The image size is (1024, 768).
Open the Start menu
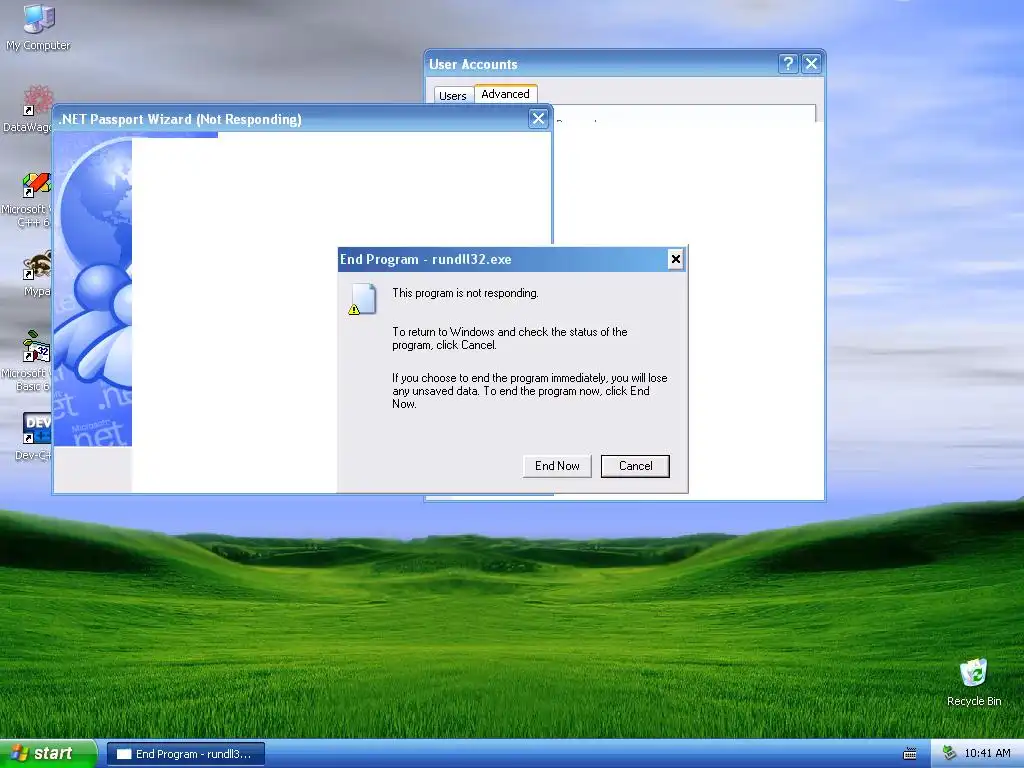point(47,754)
